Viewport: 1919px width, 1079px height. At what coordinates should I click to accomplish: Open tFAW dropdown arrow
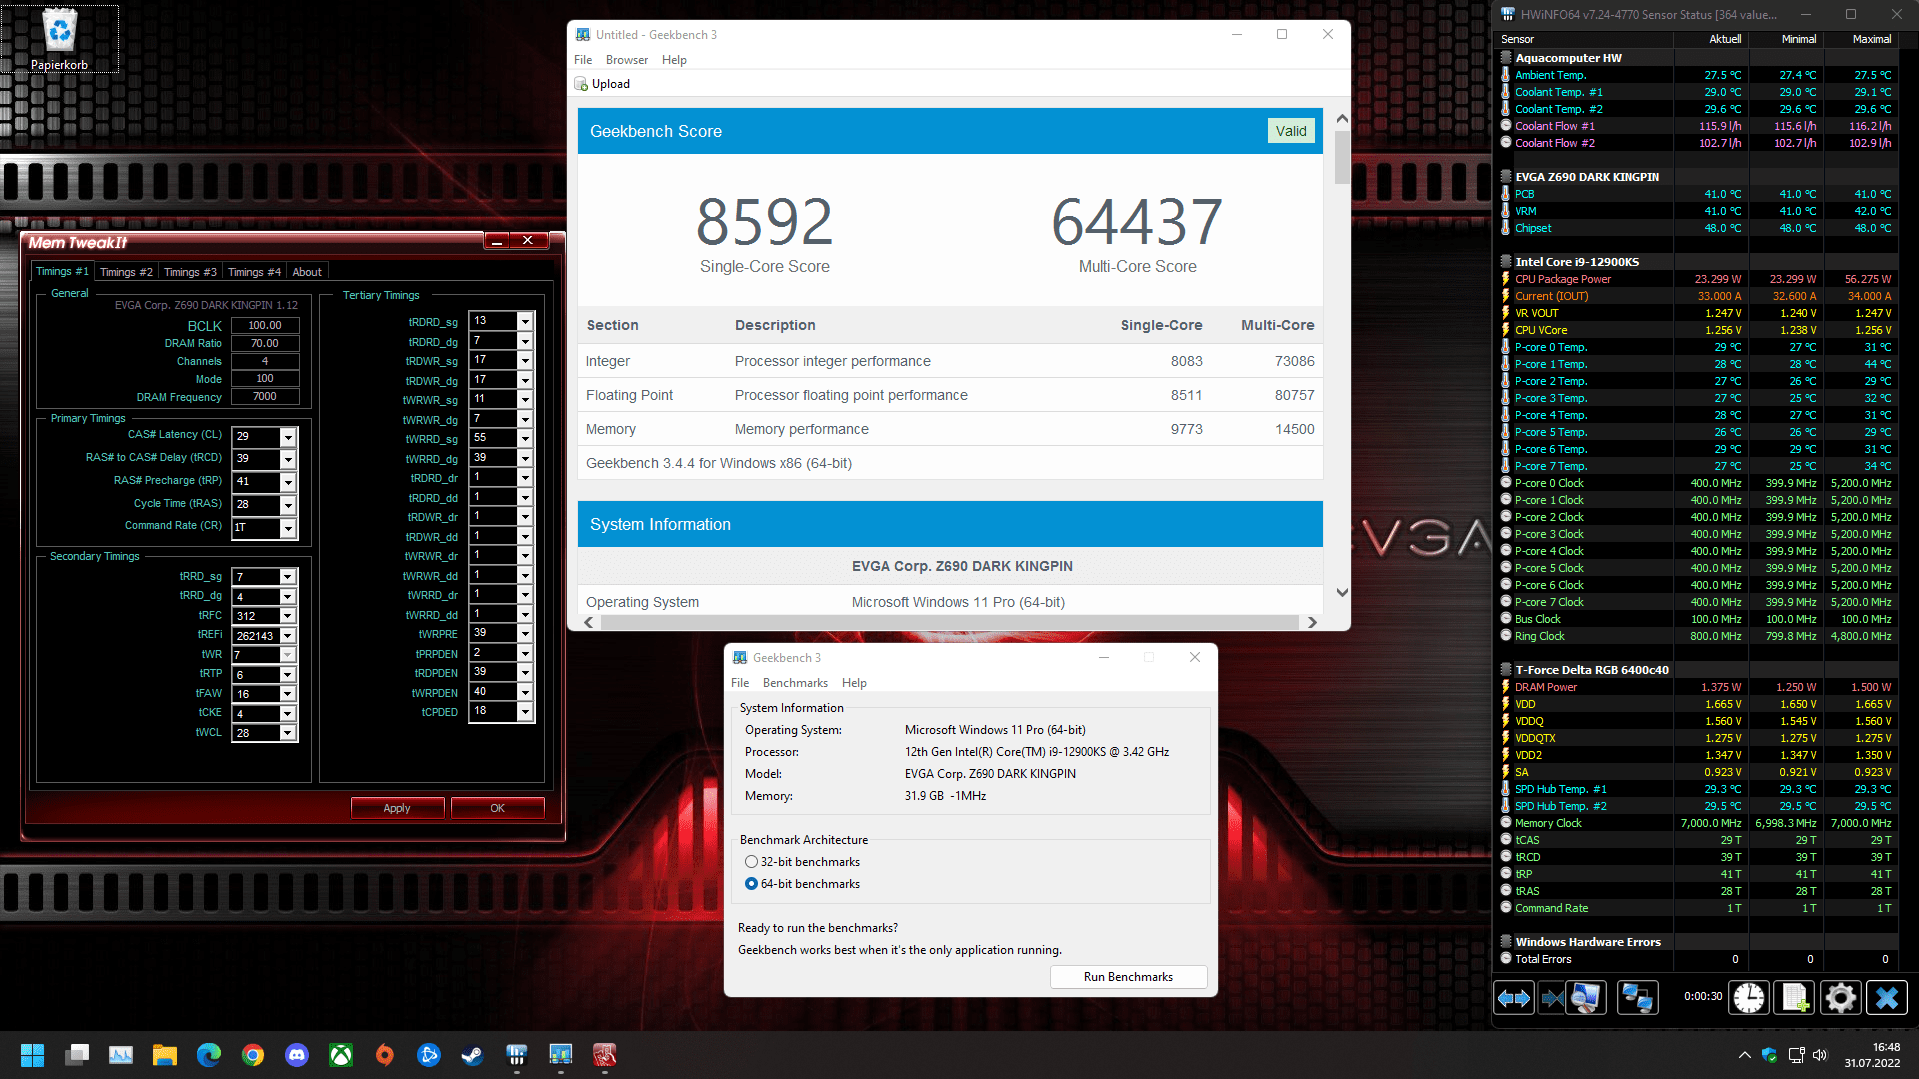coord(288,694)
